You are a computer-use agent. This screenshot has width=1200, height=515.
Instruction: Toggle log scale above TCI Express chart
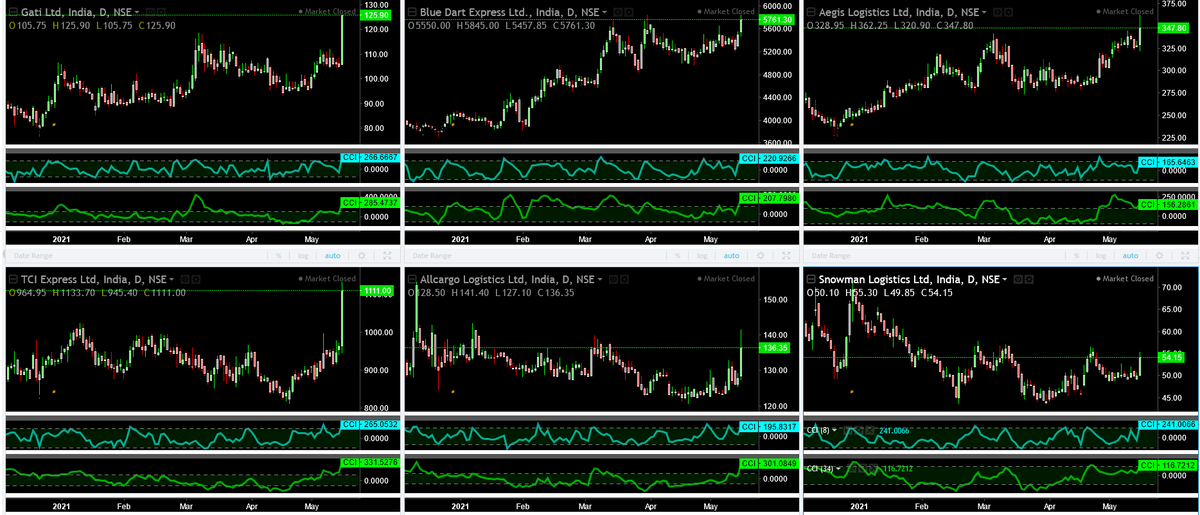coord(303,256)
